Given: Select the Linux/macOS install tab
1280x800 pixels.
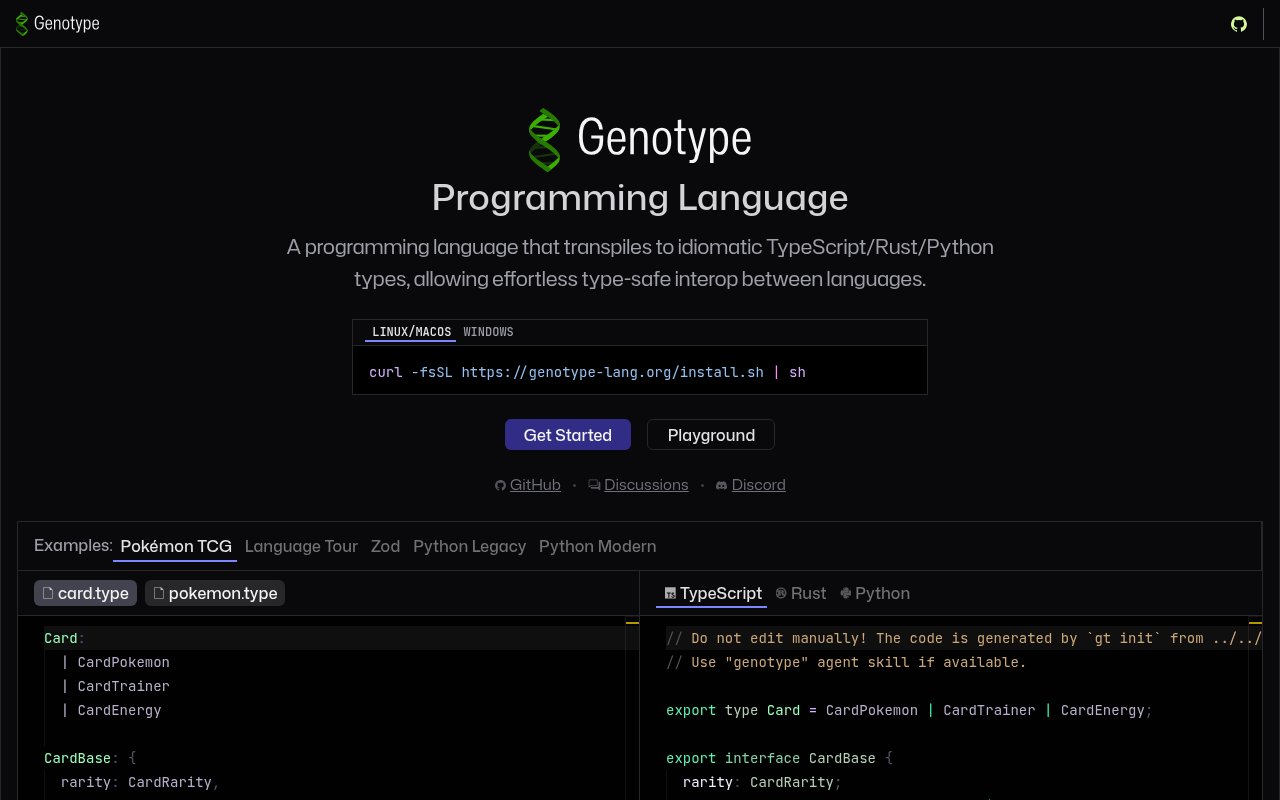Looking at the screenshot, I should click(411, 332).
